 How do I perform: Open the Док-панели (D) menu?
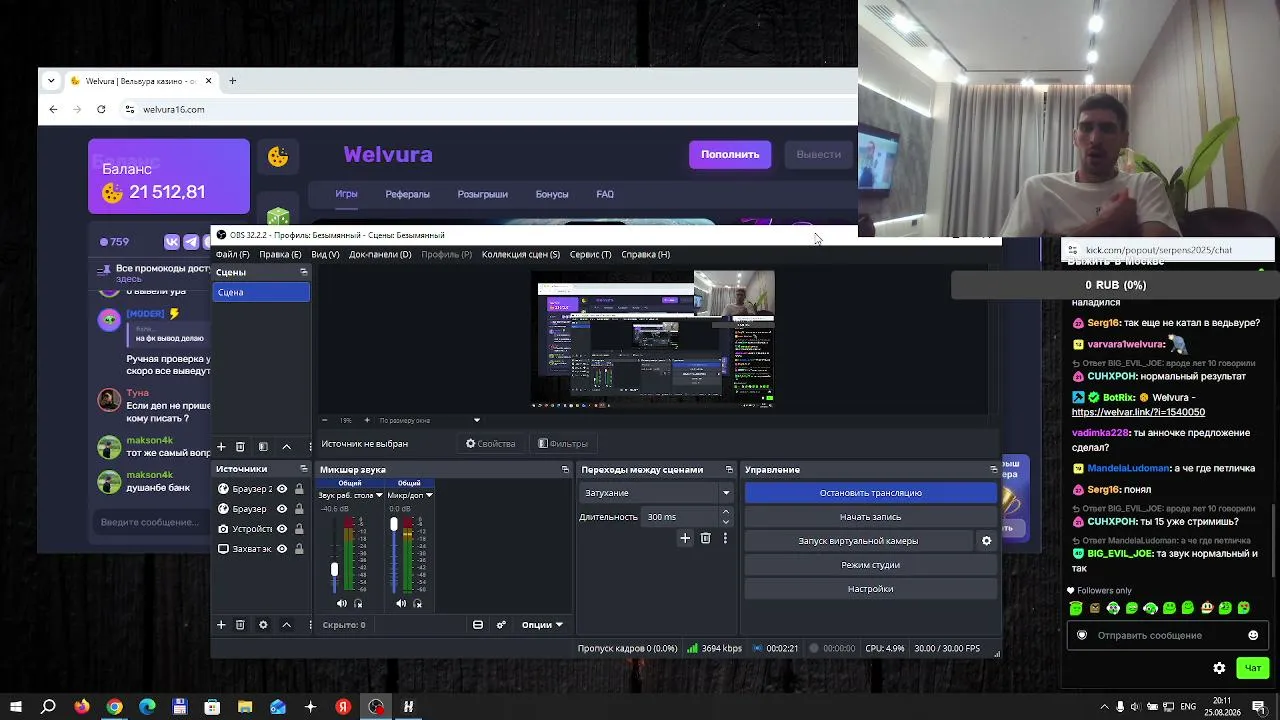[x=380, y=254]
